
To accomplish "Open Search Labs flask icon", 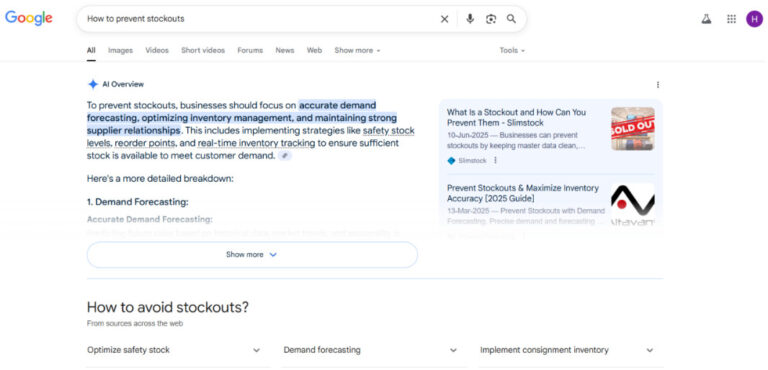I will pos(706,19).
